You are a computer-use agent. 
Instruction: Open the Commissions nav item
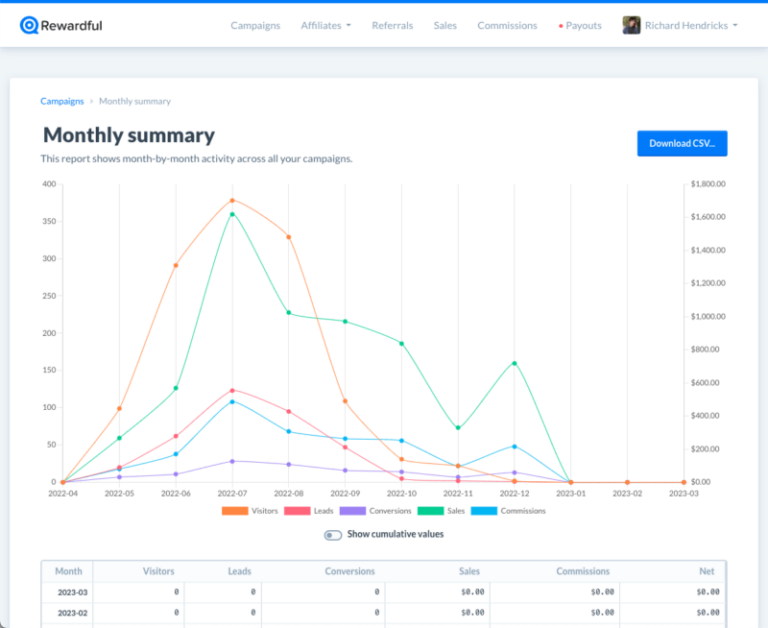click(507, 26)
